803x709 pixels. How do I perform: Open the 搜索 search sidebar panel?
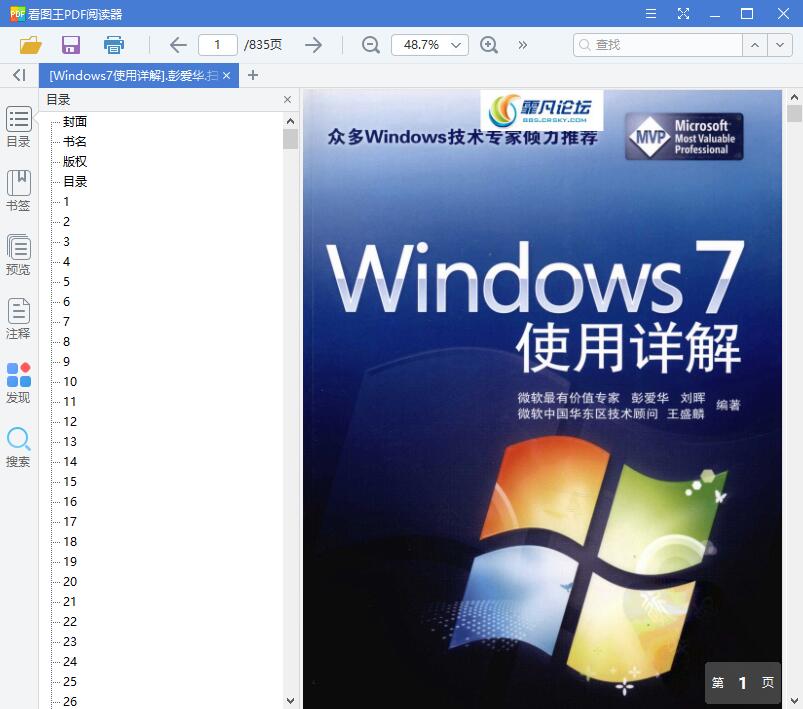[18, 447]
